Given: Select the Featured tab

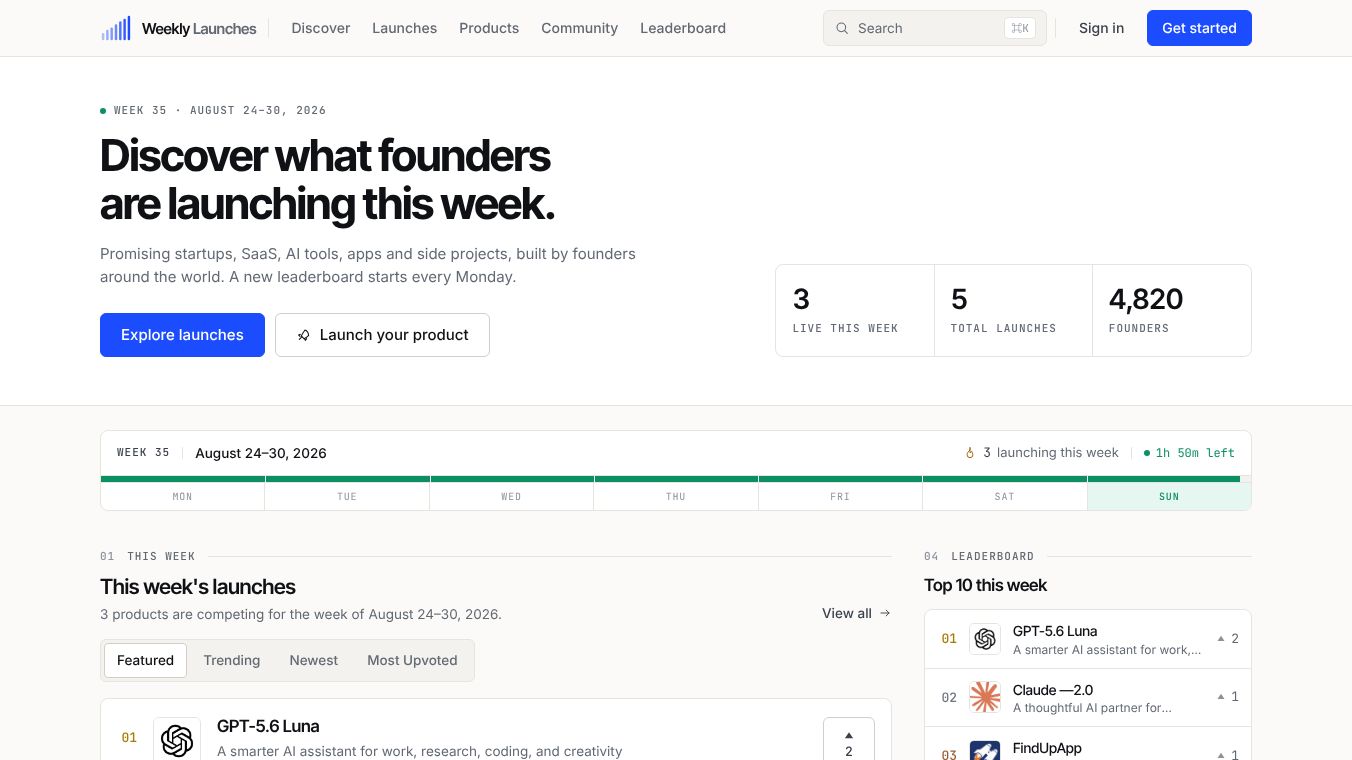Looking at the screenshot, I should (145, 660).
